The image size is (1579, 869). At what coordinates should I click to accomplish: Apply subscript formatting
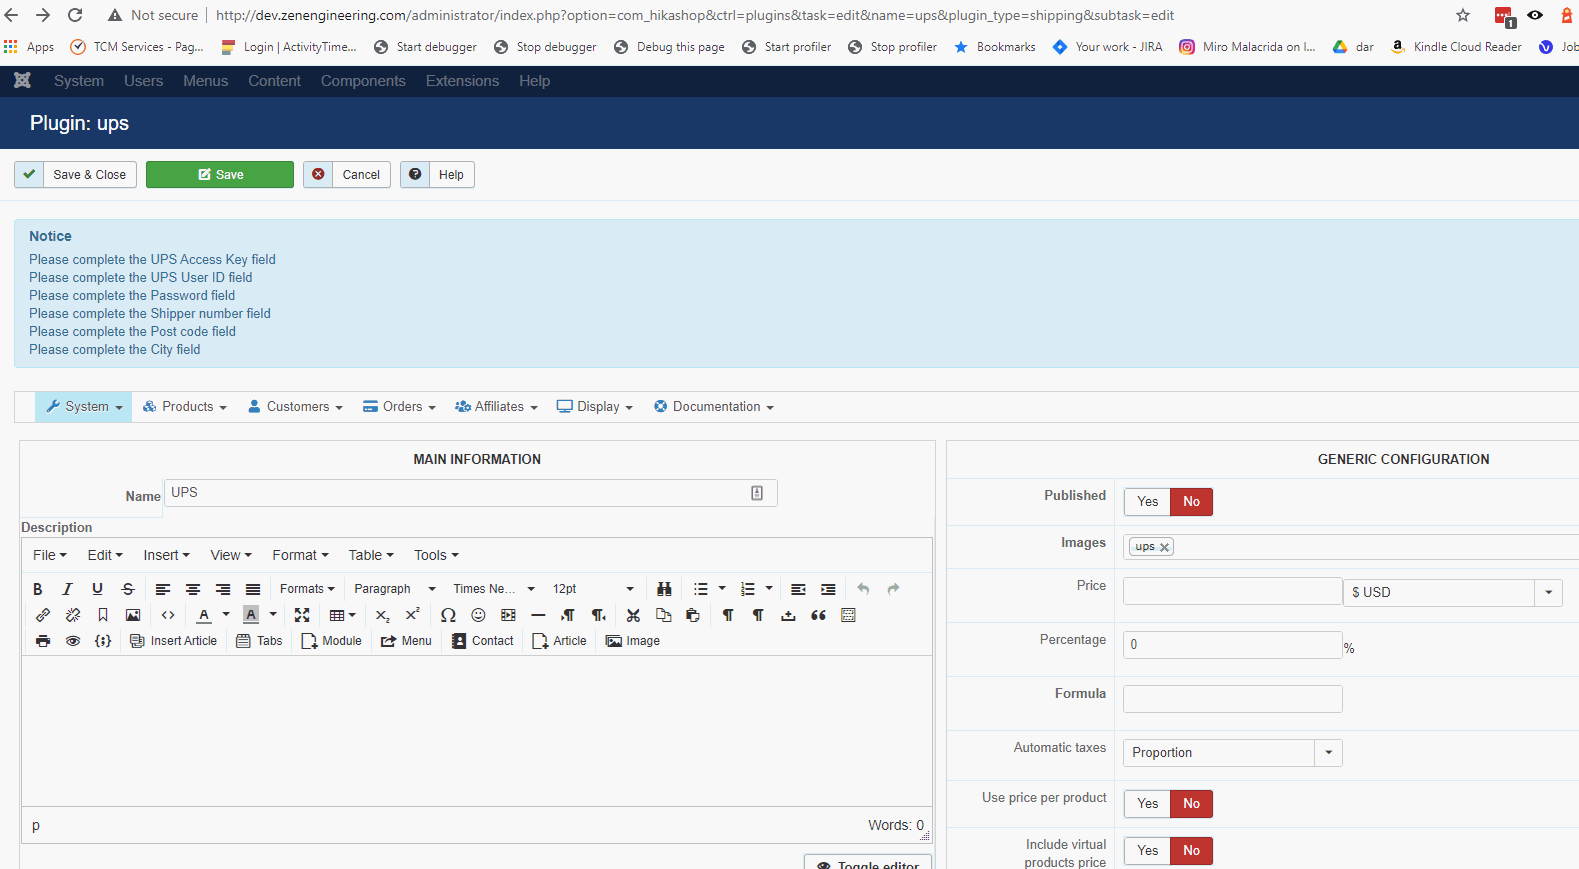pyautogui.click(x=383, y=615)
